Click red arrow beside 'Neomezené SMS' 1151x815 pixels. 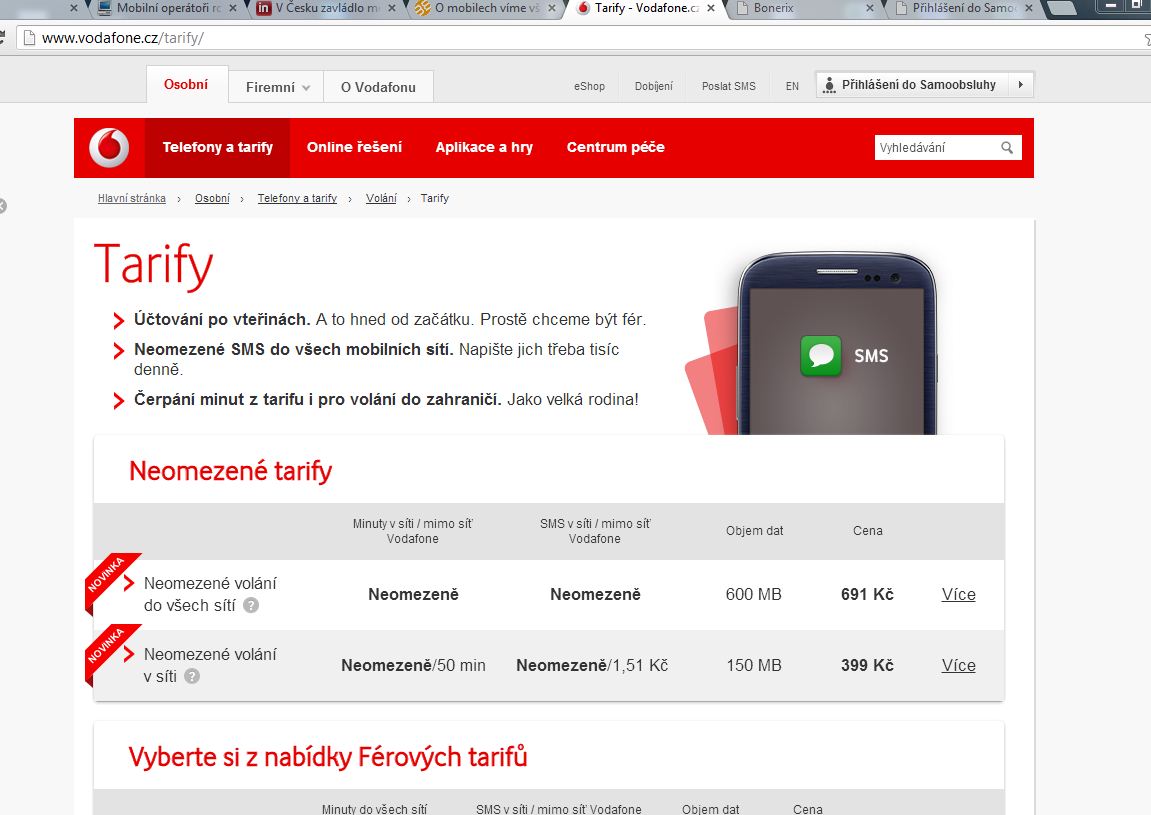118,351
